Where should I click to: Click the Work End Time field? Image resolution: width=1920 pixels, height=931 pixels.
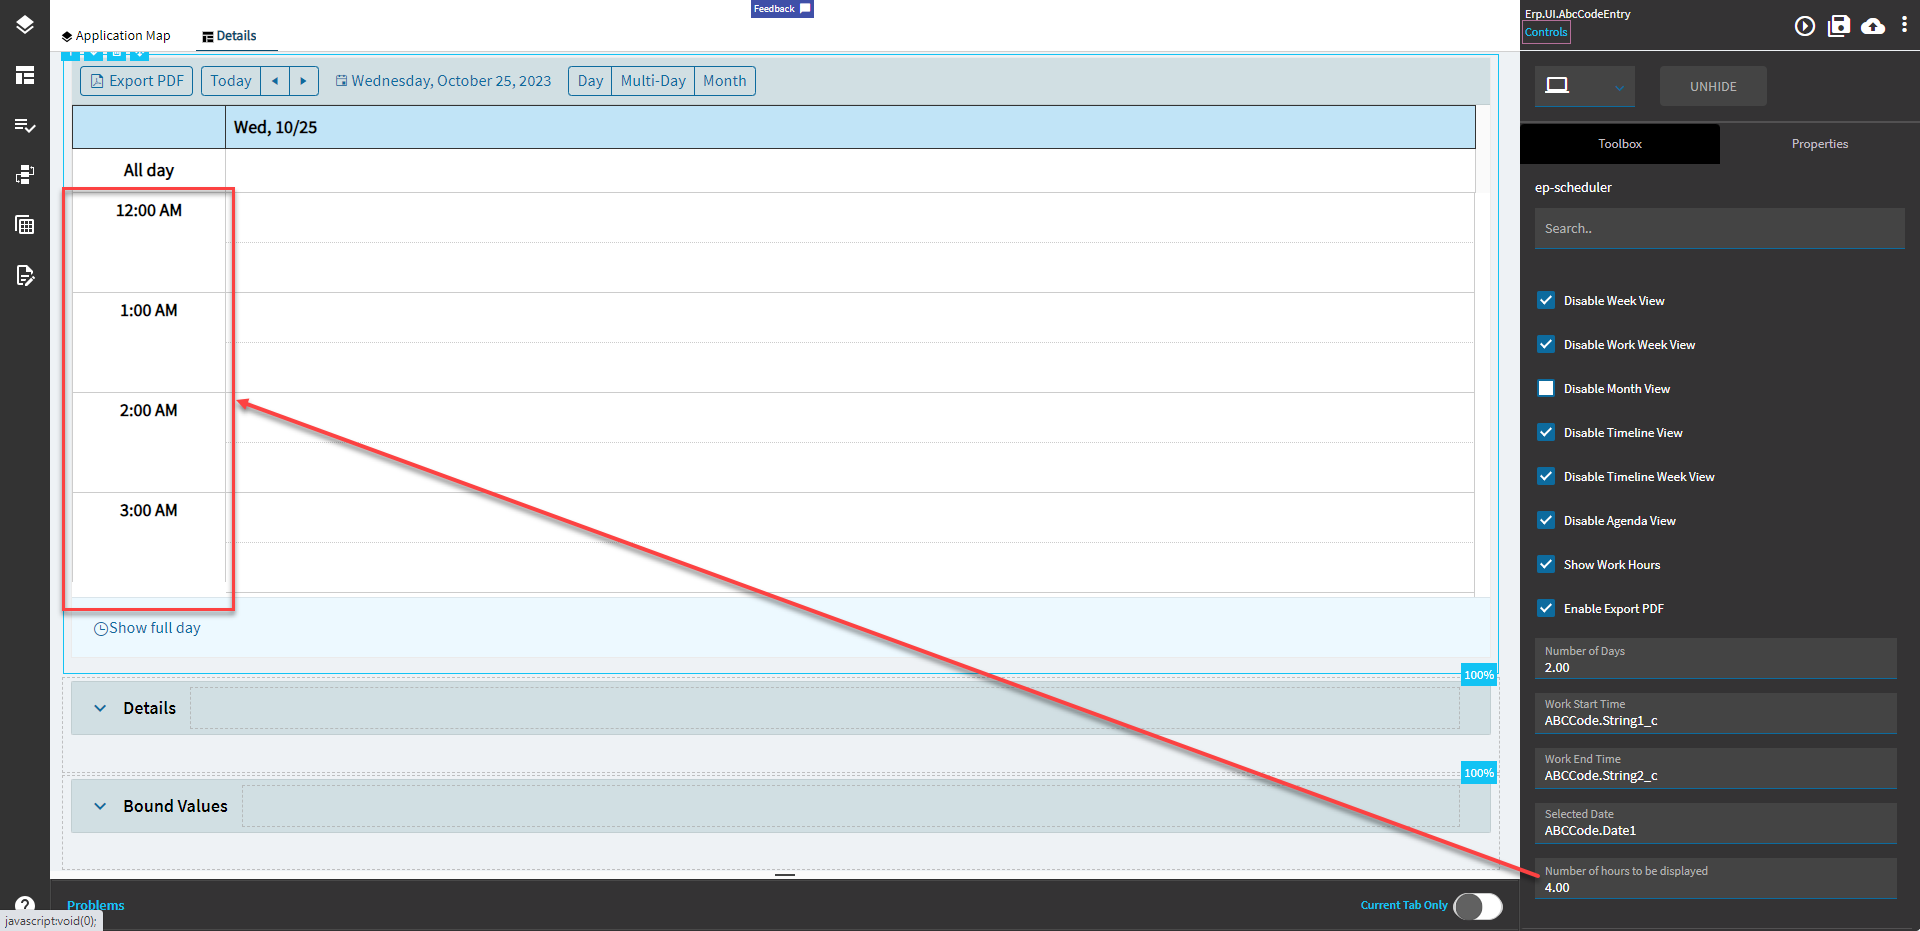pyautogui.click(x=1715, y=768)
